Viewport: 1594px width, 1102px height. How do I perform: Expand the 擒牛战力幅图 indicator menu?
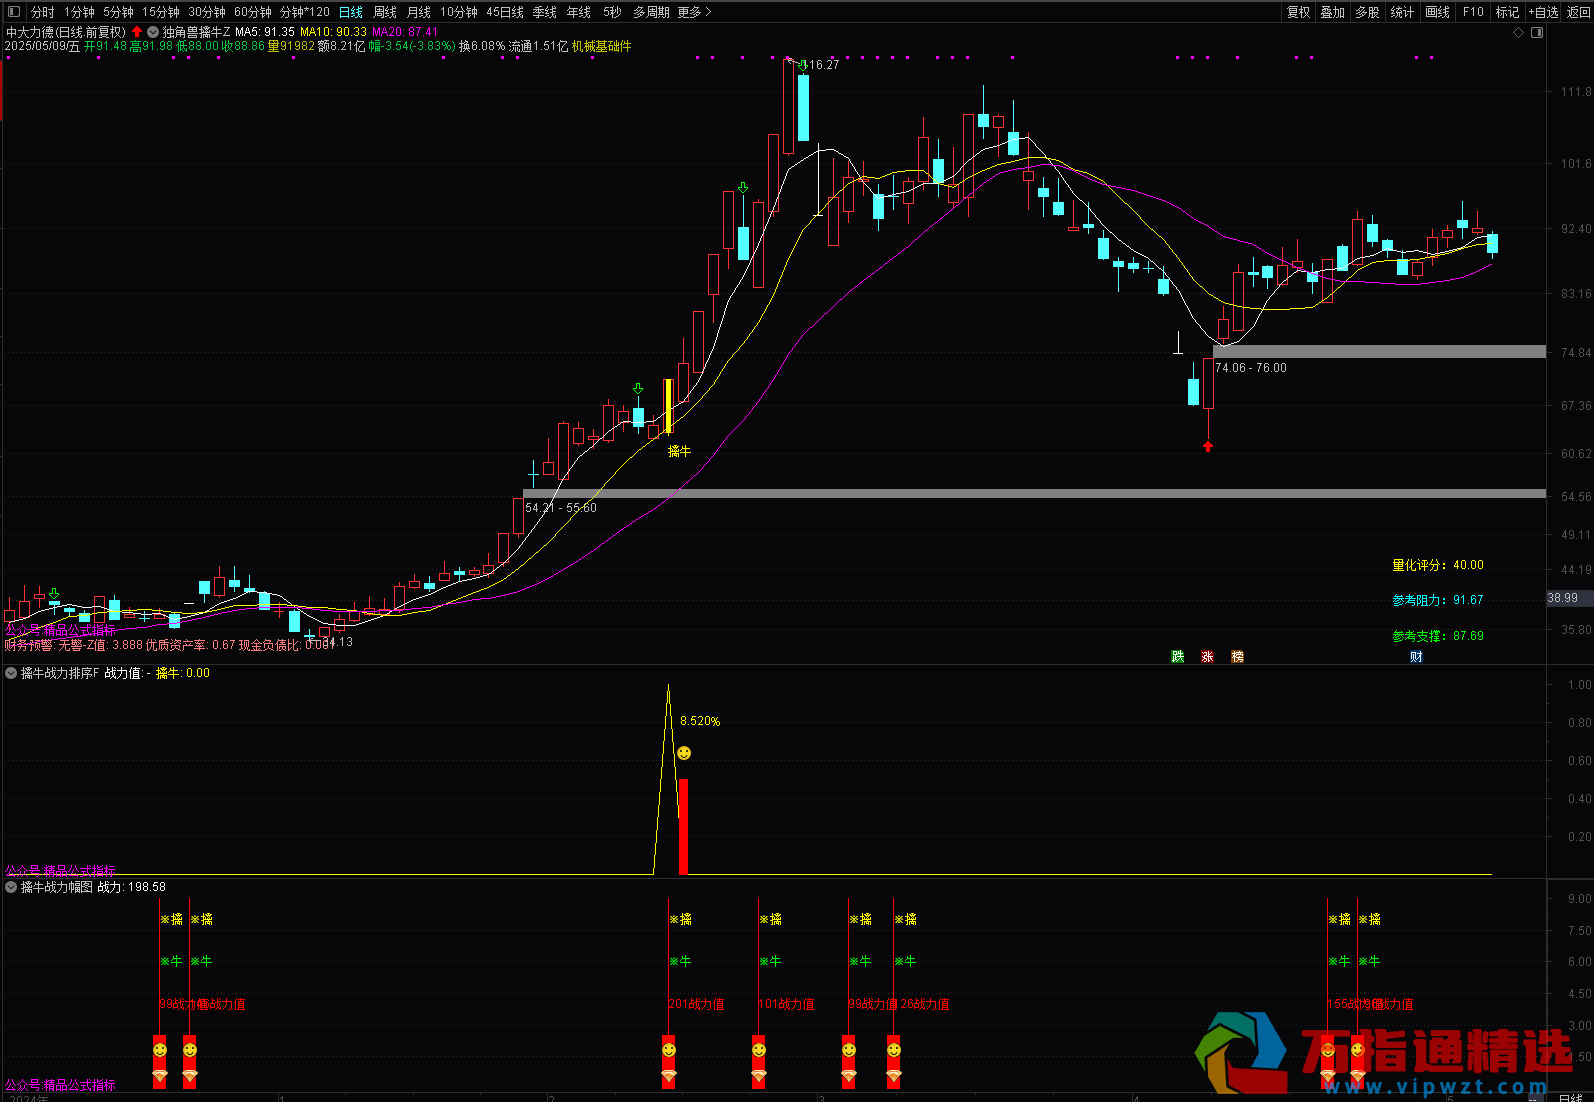[12, 887]
